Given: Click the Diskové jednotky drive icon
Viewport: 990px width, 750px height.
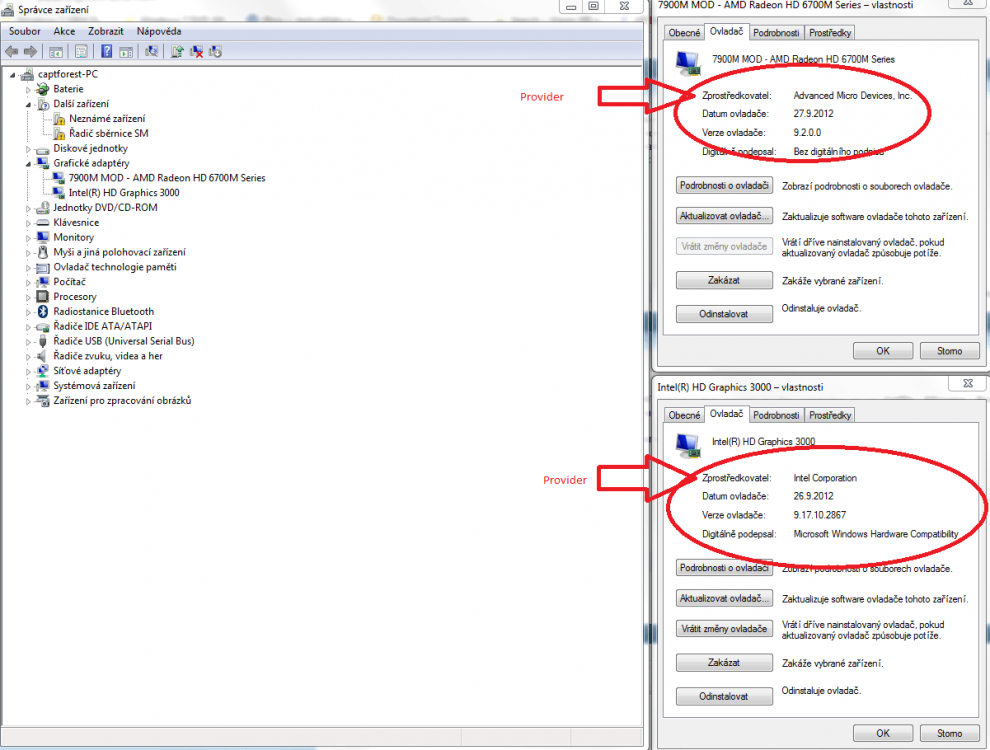Looking at the screenshot, I should (x=43, y=149).
